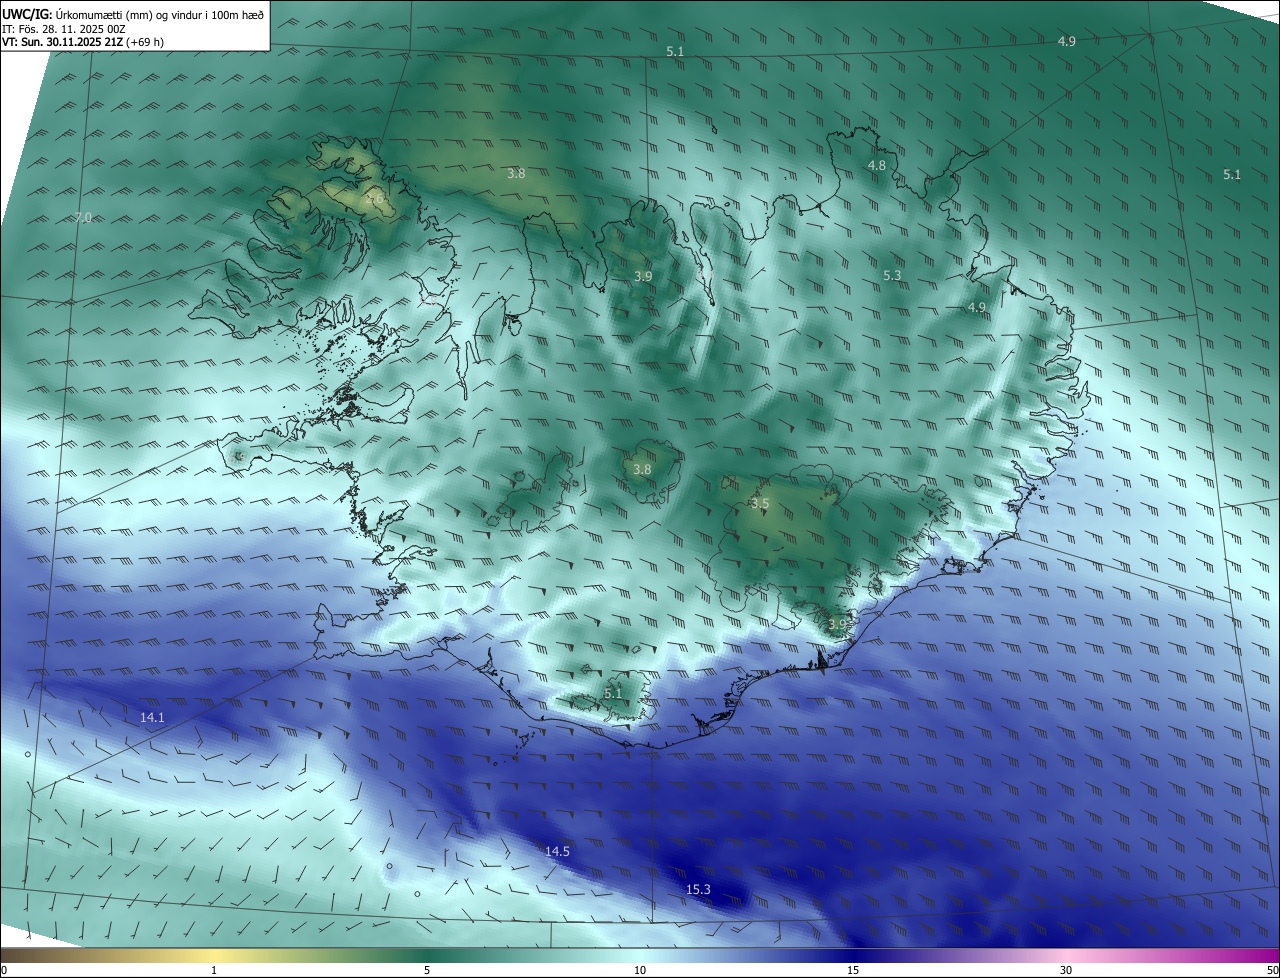1280x978 pixels.
Task: Select the 14.1 value southwest of Iceland
Action: pyautogui.click(x=152, y=717)
